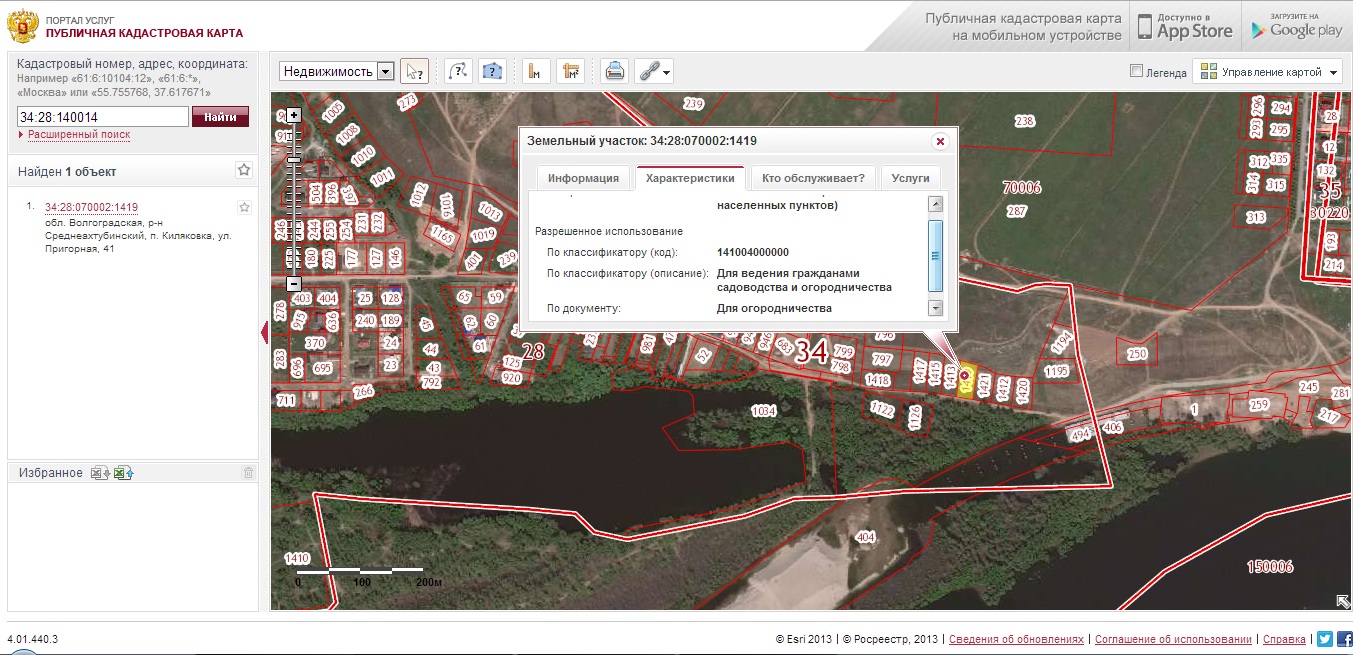
Task: Open the link tool dropdown
Action: click(654, 71)
